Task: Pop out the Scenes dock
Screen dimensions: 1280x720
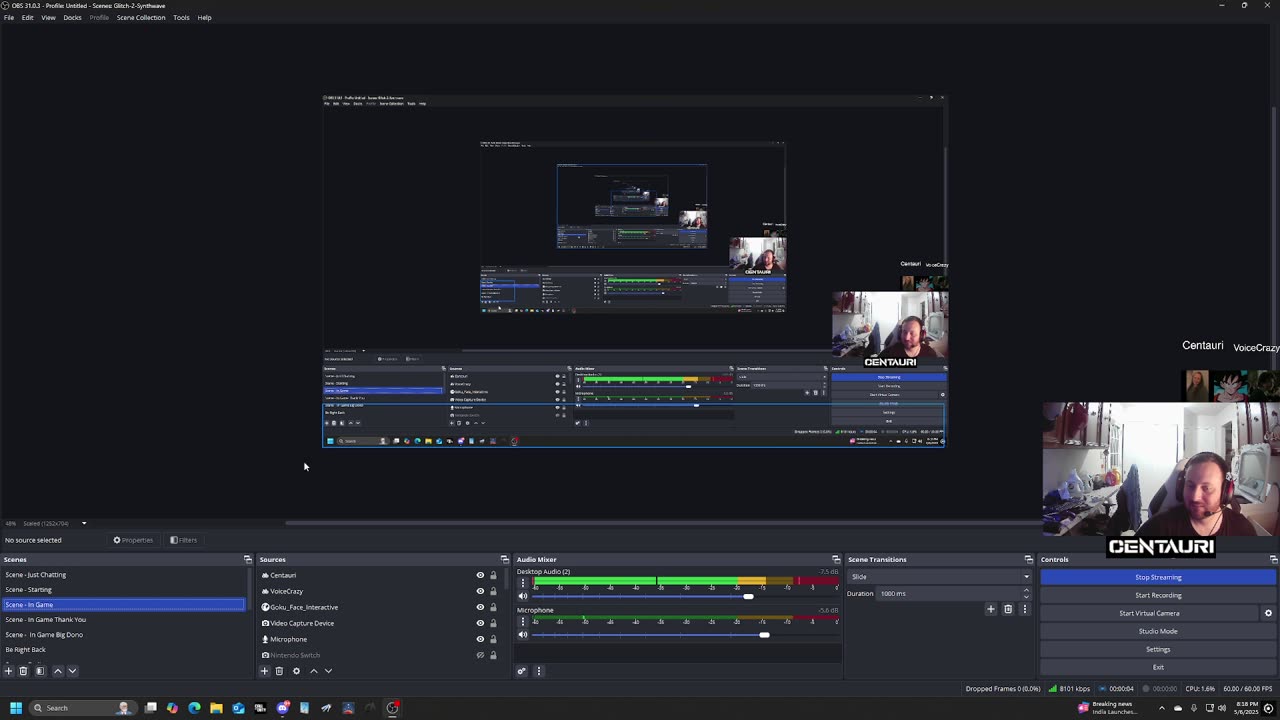Action: click(x=248, y=559)
